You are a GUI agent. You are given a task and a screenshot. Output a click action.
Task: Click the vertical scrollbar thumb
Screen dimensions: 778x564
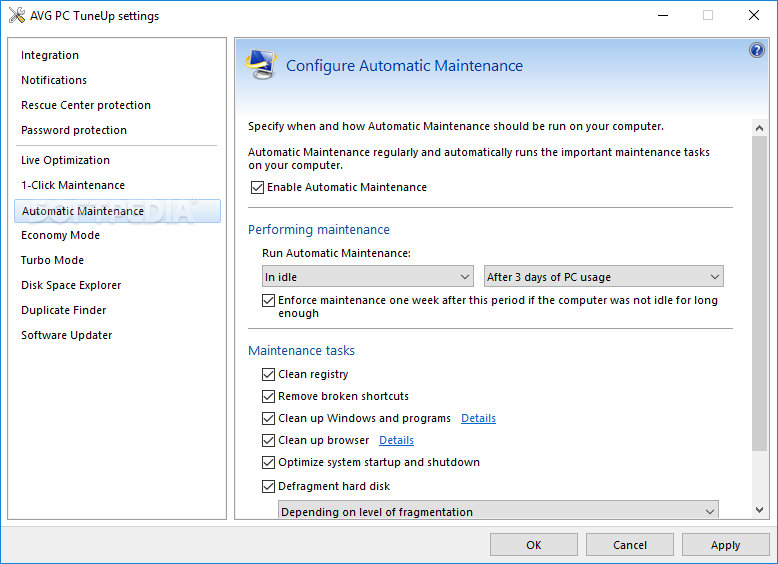tap(759, 293)
